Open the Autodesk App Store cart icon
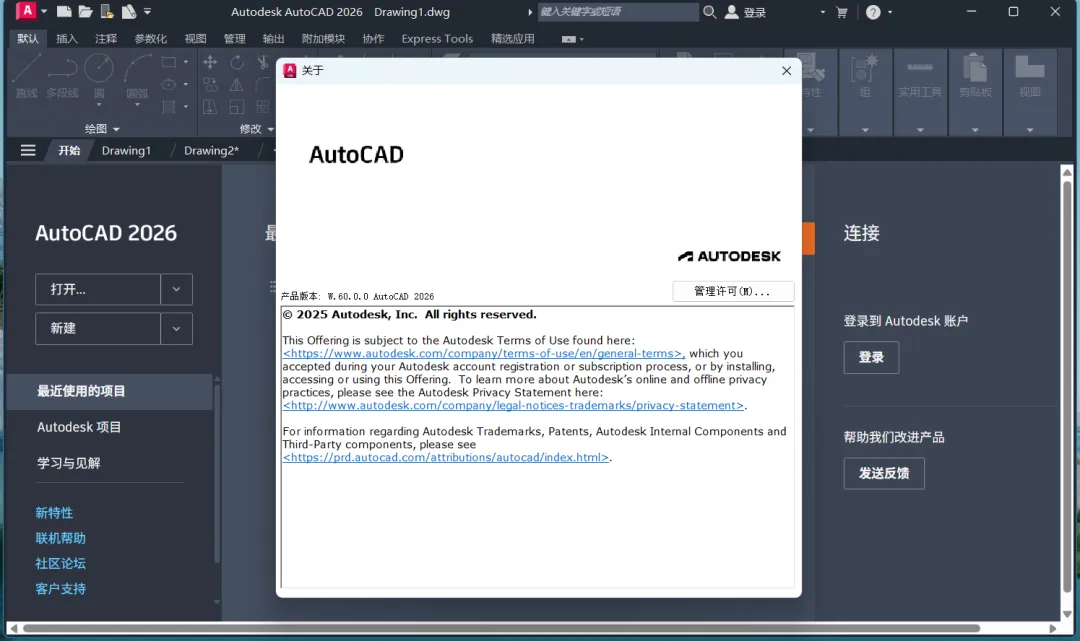Image resolution: width=1080 pixels, height=641 pixels. [842, 12]
